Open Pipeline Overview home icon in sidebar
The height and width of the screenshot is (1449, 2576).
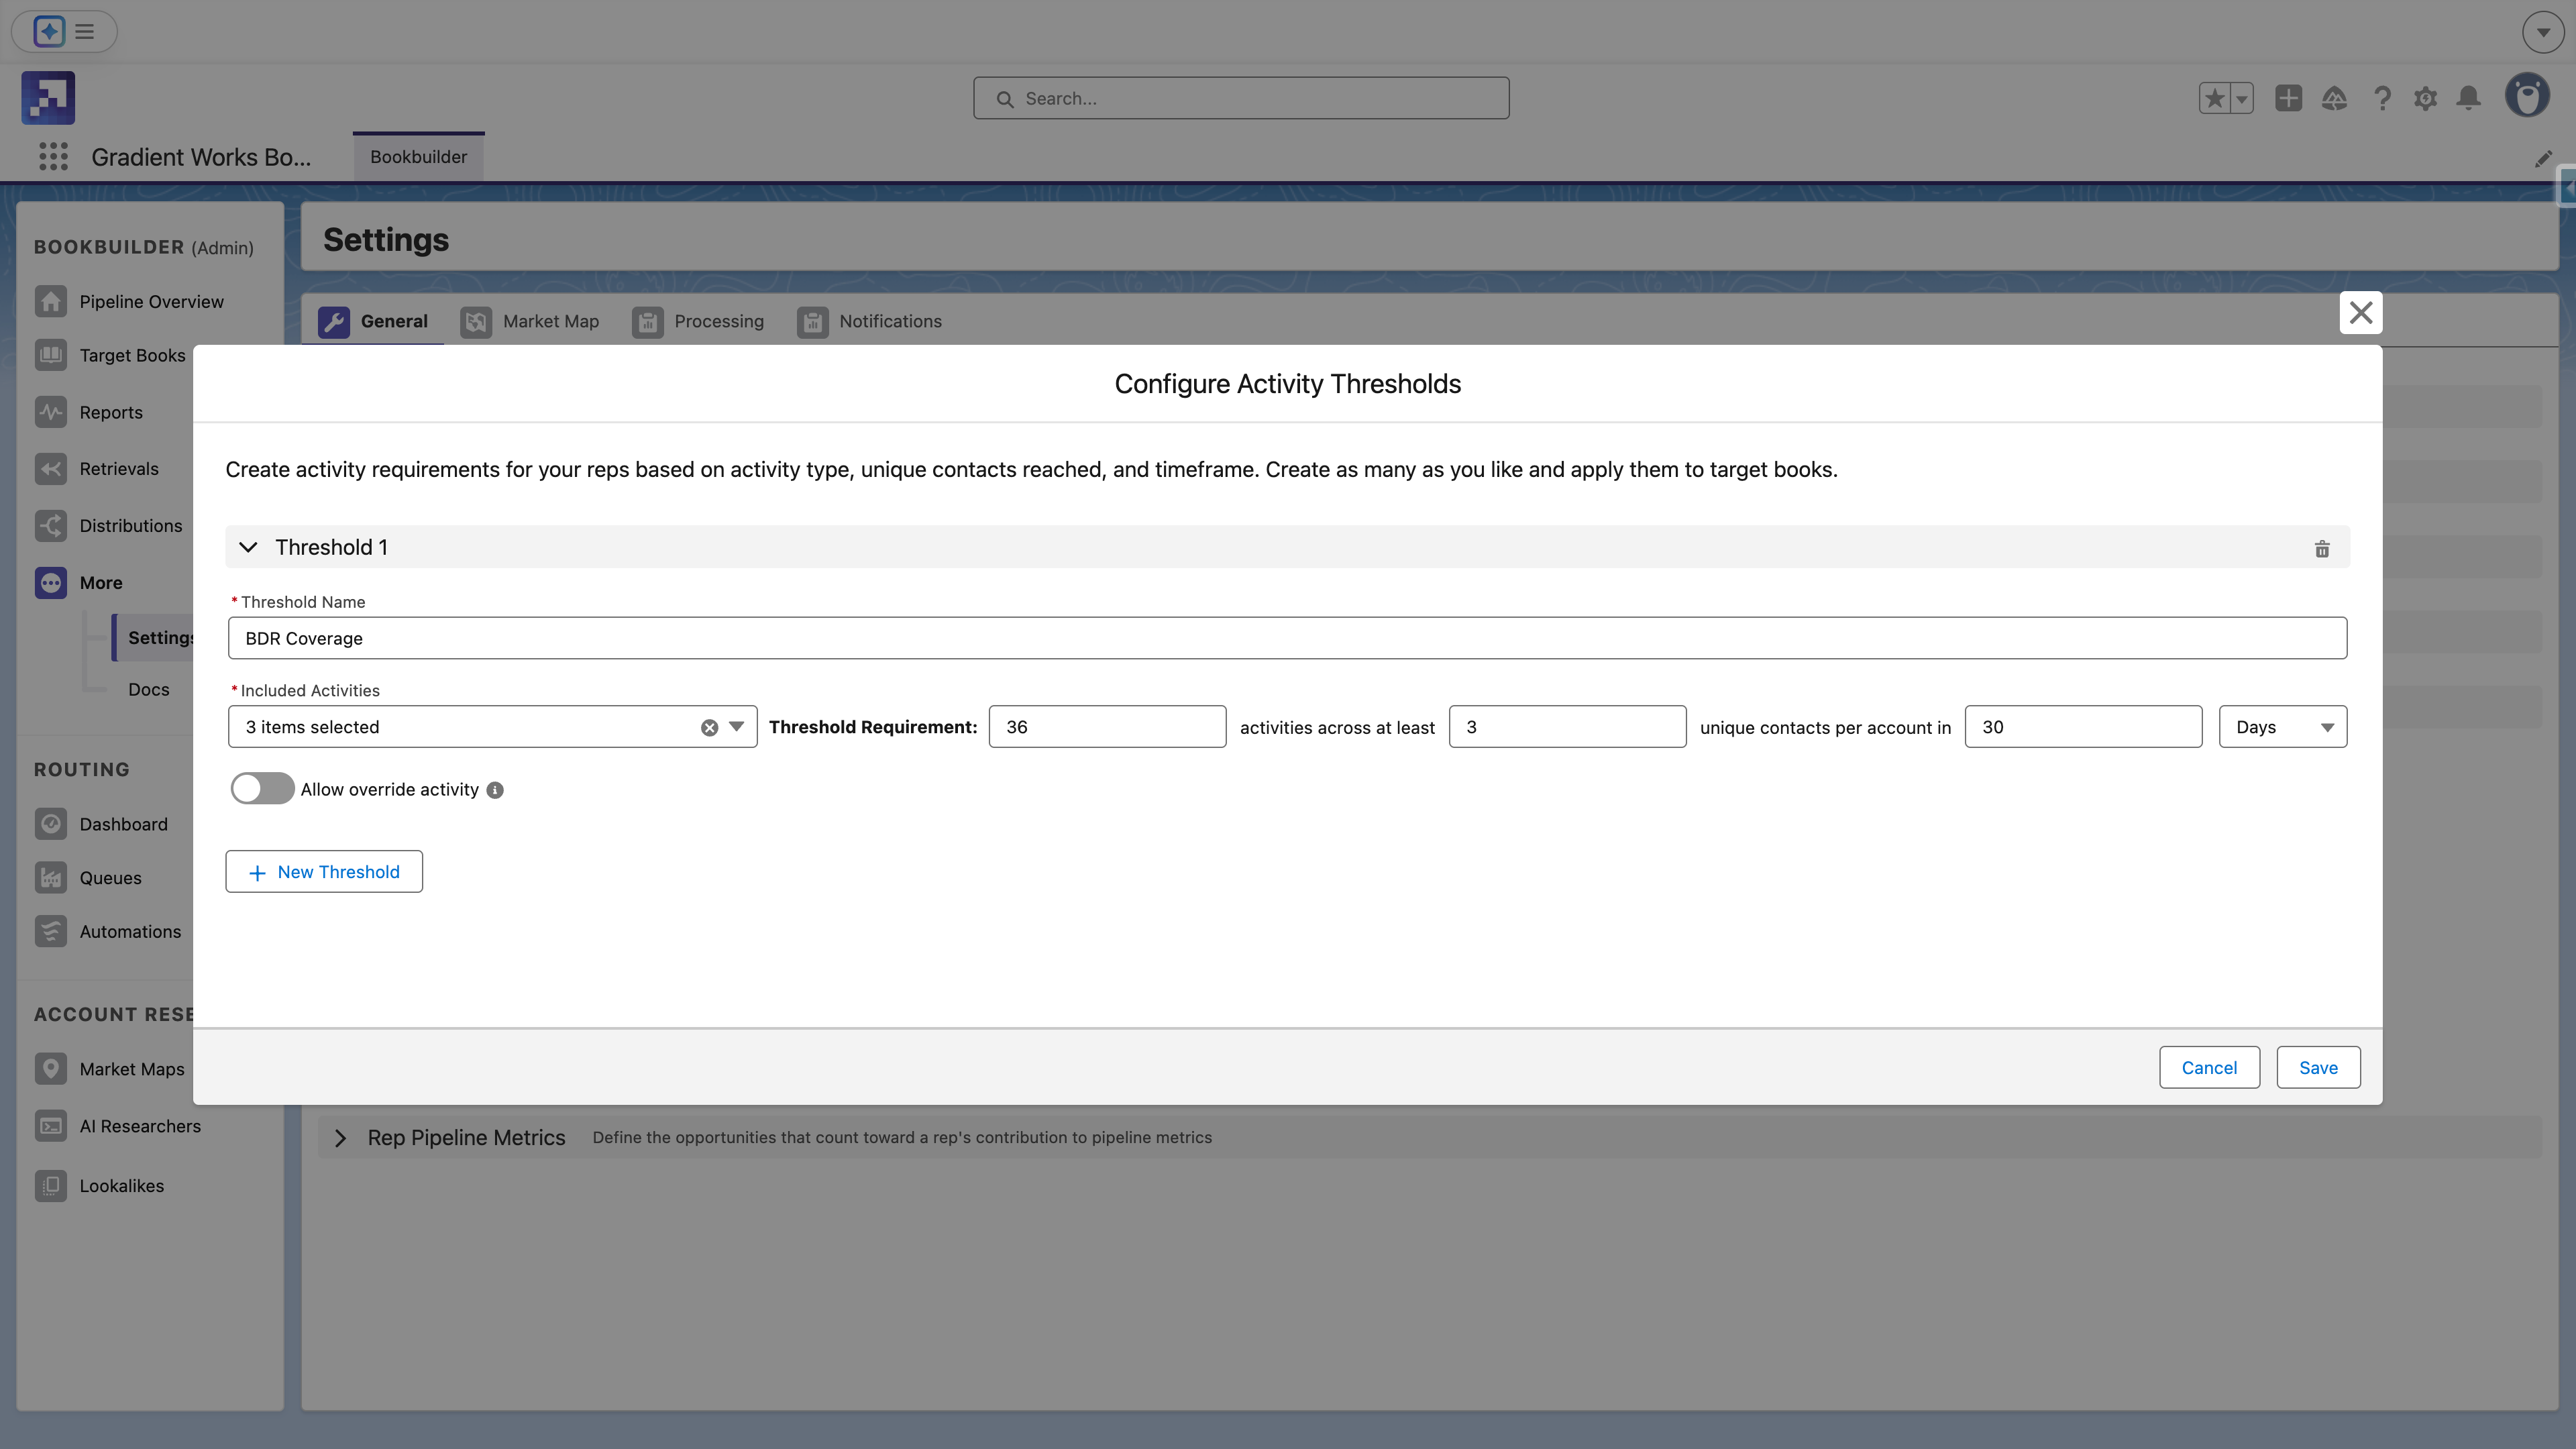click(51, 302)
